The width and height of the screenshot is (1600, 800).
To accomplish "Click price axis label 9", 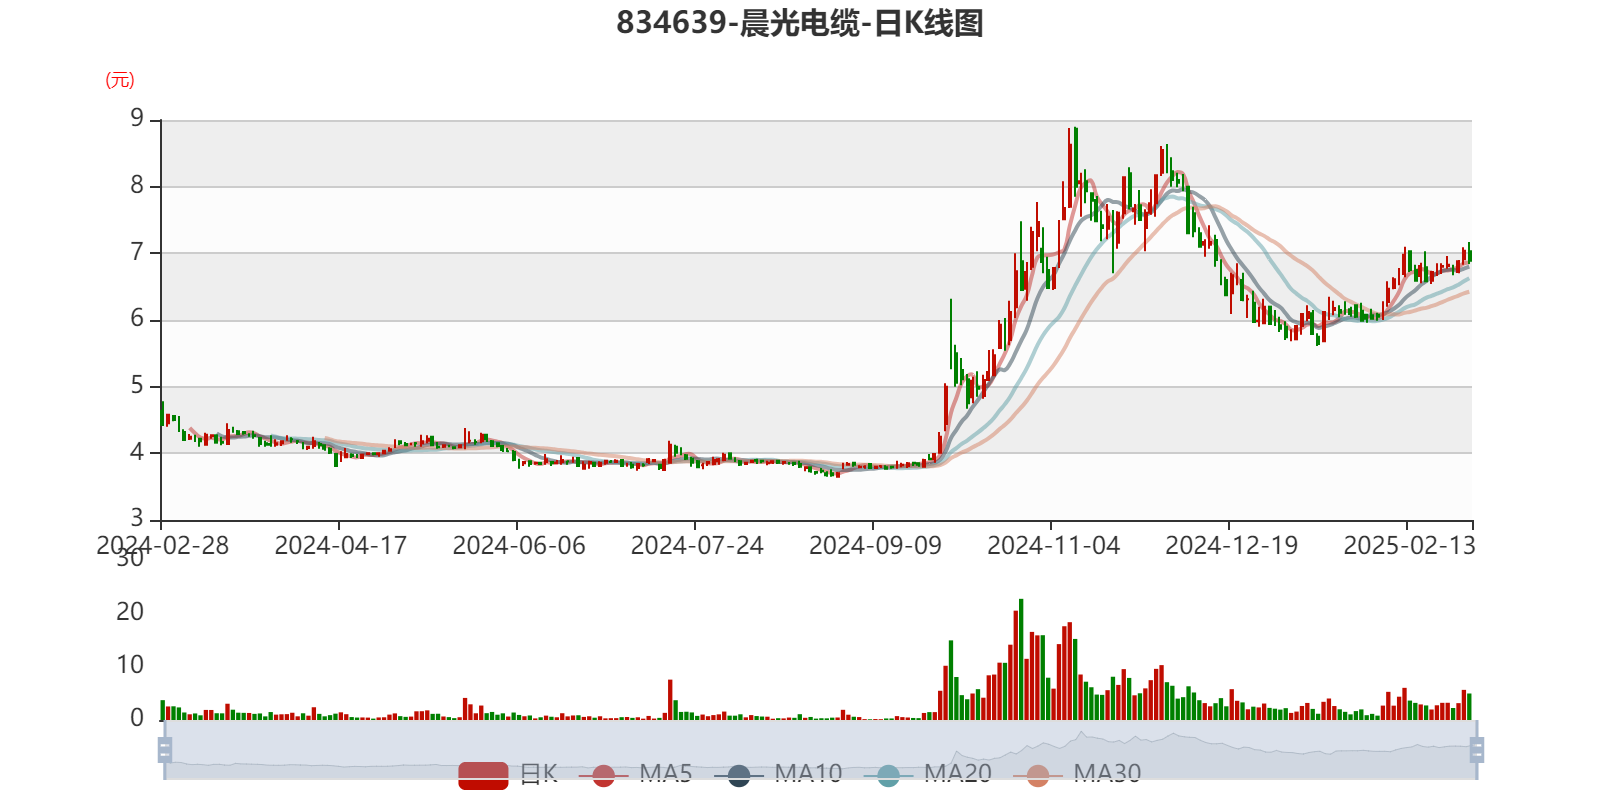I will click(137, 119).
